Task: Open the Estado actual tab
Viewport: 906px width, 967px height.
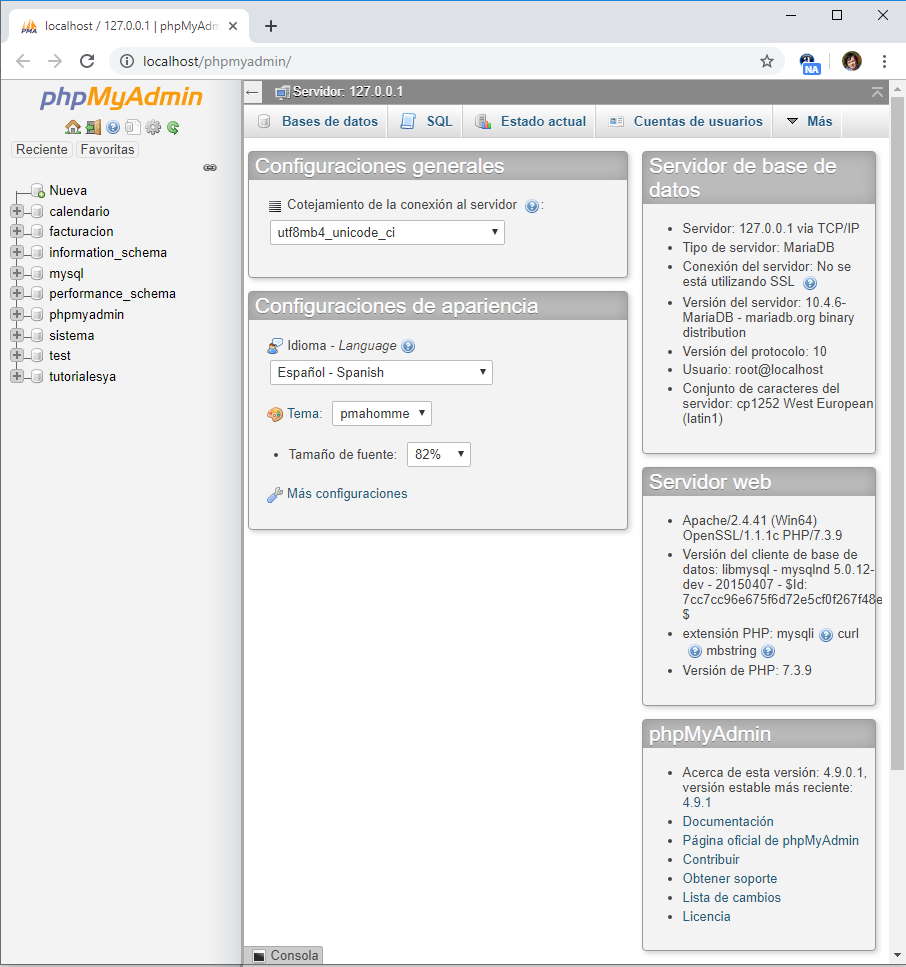Action: click(530, 121)
